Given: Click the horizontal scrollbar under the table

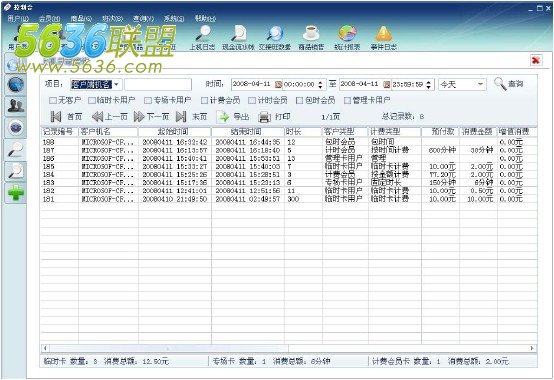Looking at the screenshot, I should [289, 348].
